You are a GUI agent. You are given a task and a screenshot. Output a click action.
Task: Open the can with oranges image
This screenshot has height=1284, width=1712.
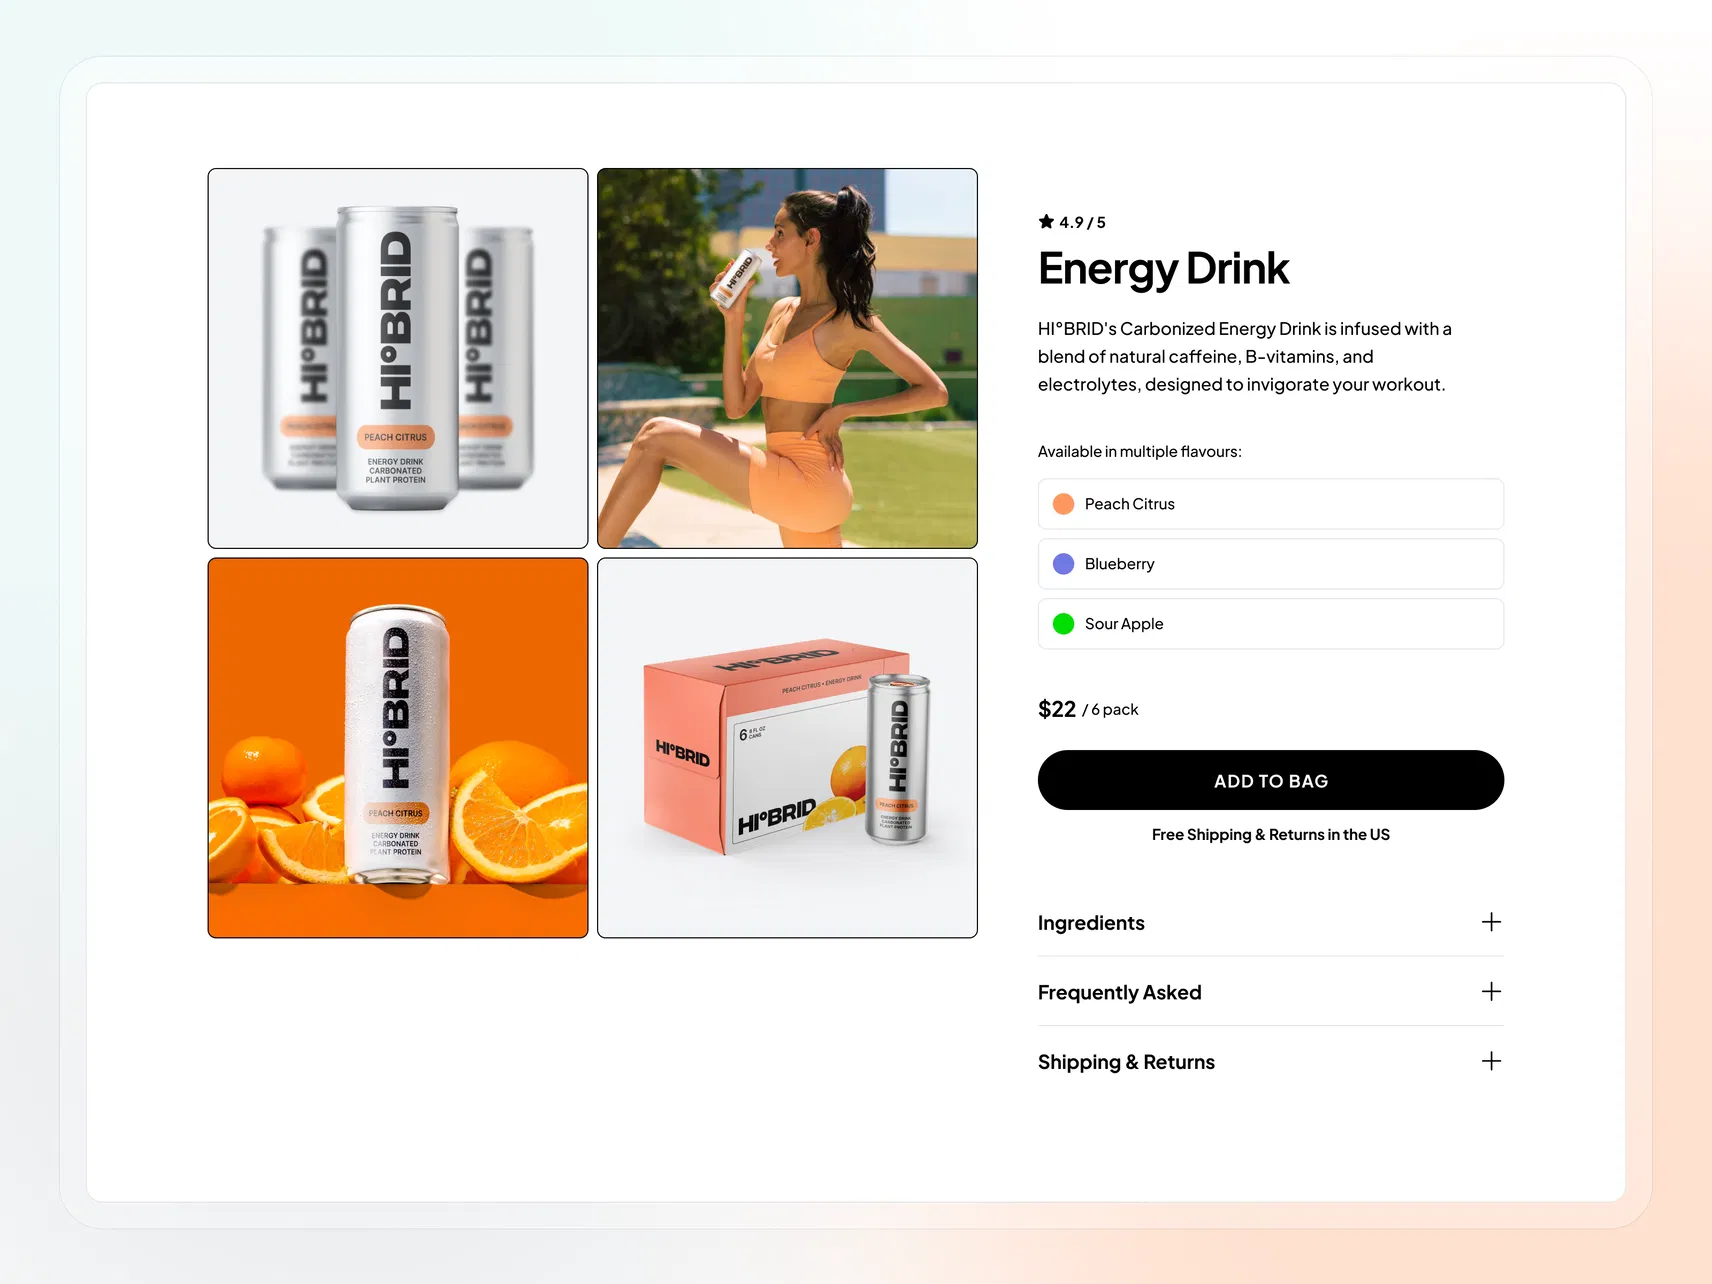[x=398, y=748]
